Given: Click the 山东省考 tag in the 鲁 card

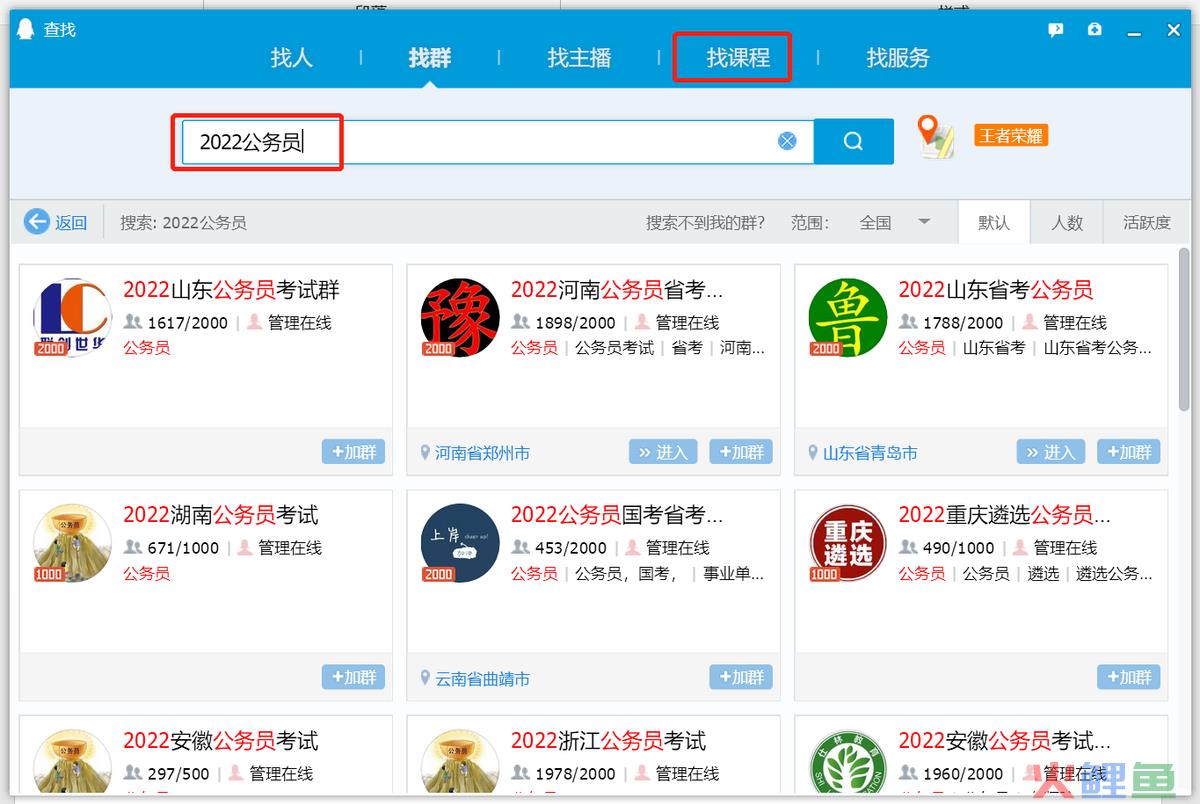Looking at the screenshot, I should click(x=994, y=348).
